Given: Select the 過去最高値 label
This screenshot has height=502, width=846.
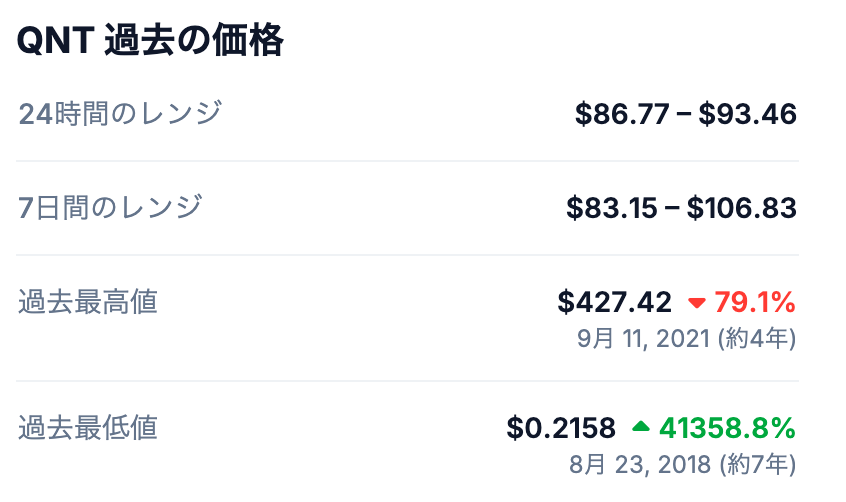Looking at the screenshot, I should pos(88,301).
